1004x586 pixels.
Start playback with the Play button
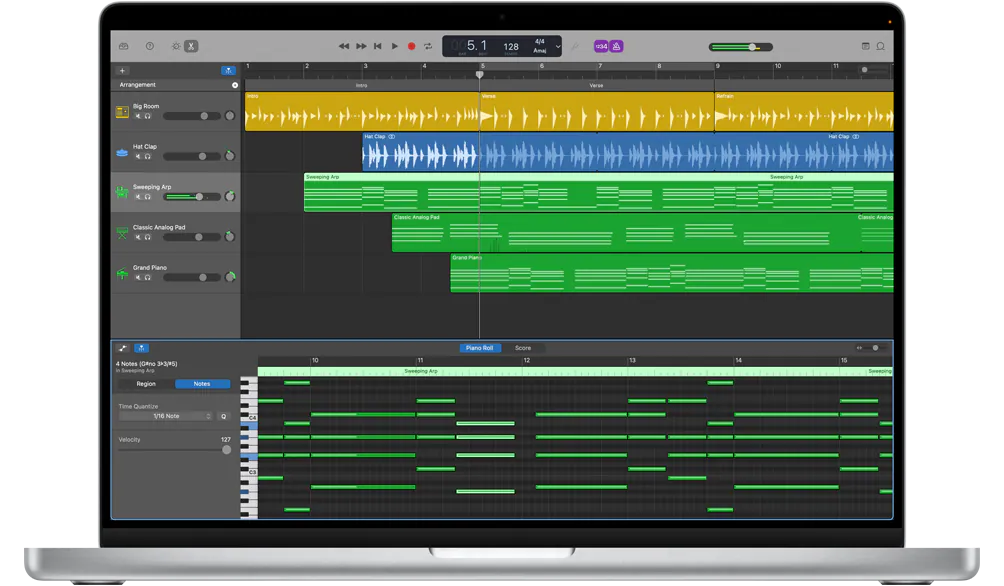[394, 46]
